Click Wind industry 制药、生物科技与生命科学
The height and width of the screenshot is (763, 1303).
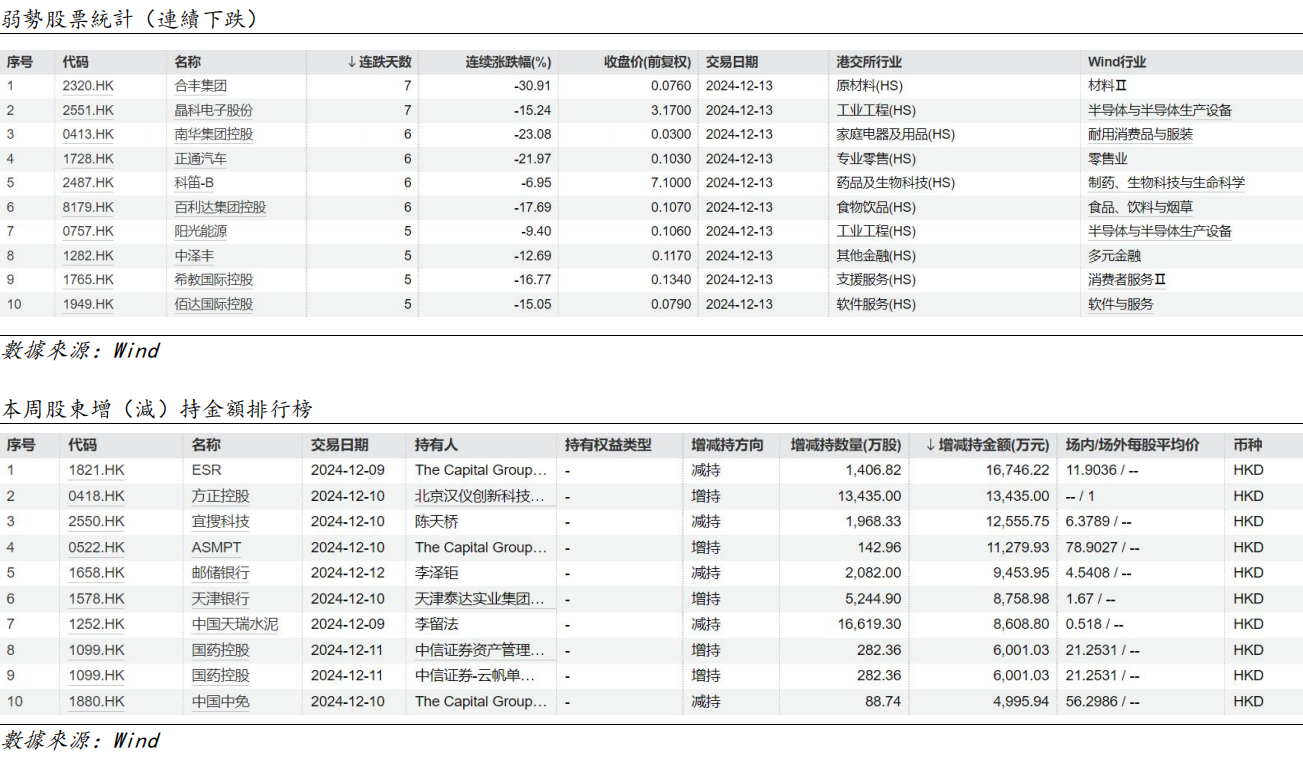click(x=1166, y=183)
